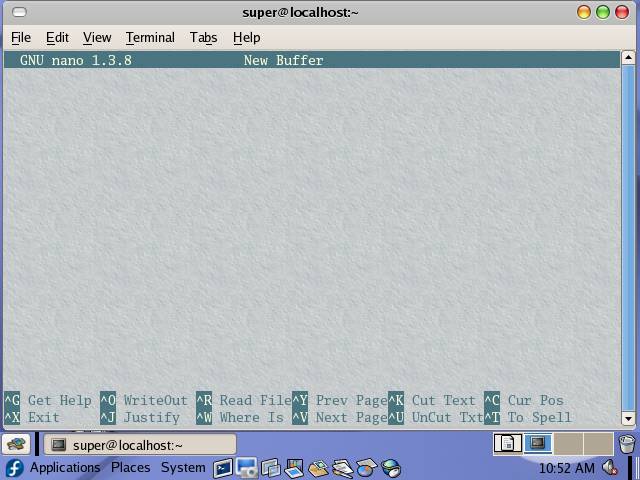Open the Tabs menu

pyautogui.click(x=203, y=37)
